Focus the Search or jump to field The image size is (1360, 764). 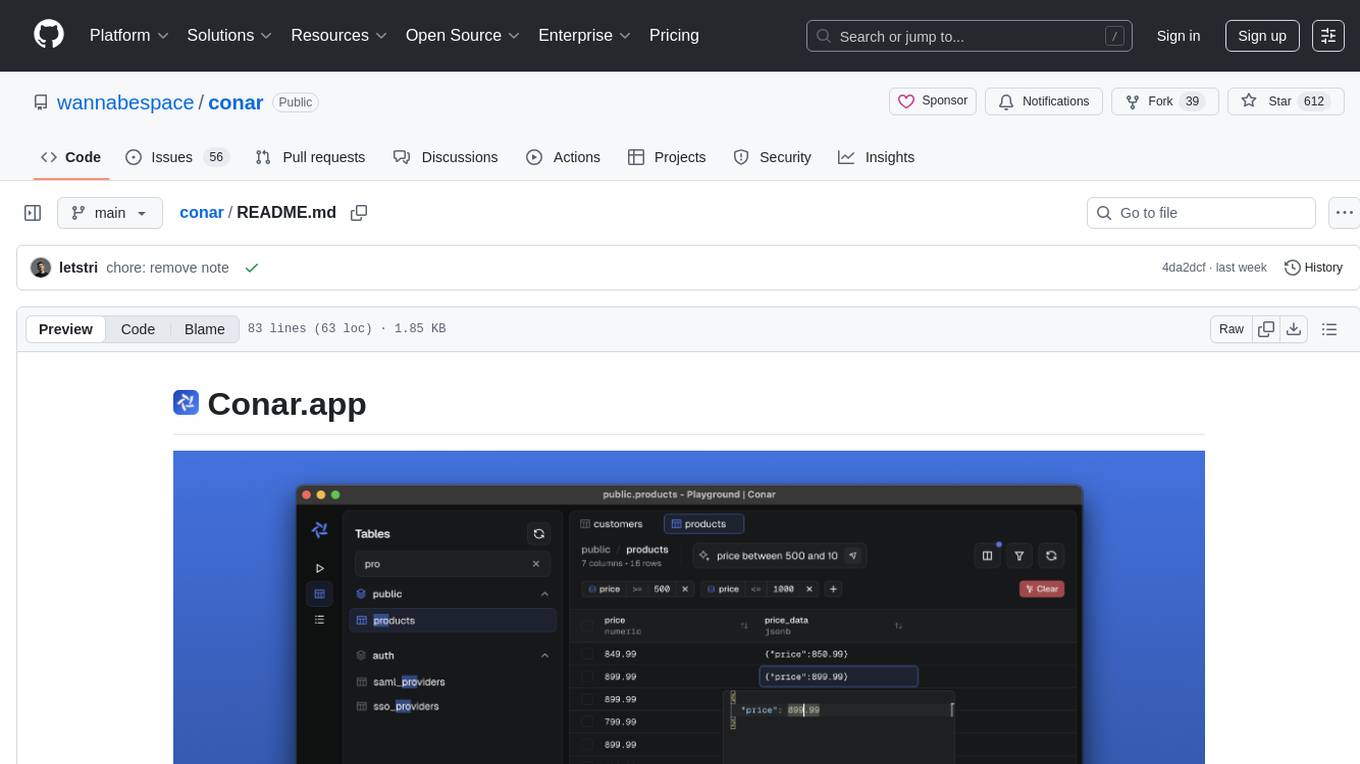point(969,36)
